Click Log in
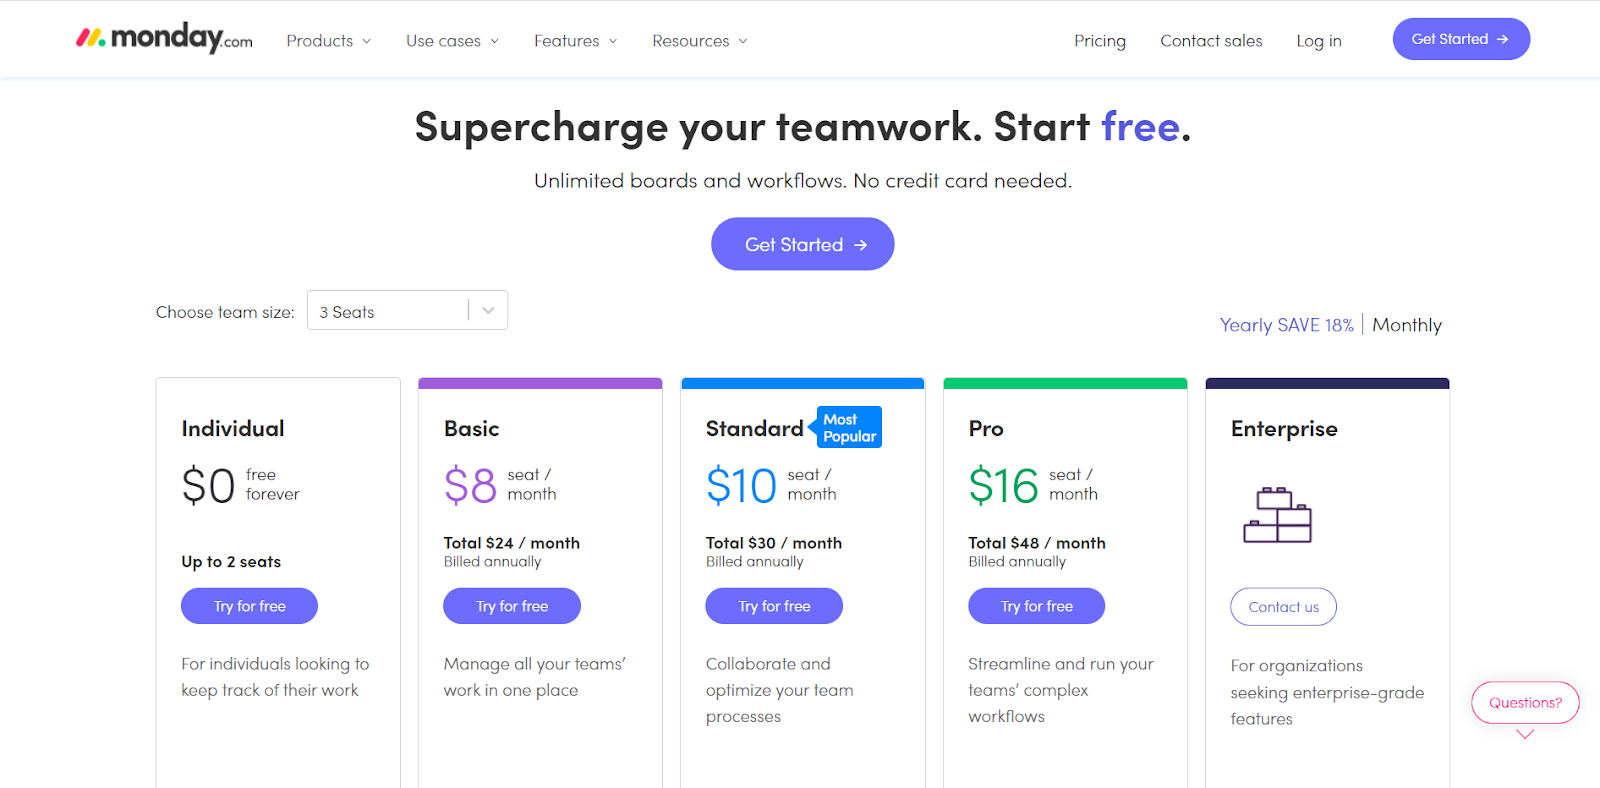The image size is (1600, 788). point(1318,41)
